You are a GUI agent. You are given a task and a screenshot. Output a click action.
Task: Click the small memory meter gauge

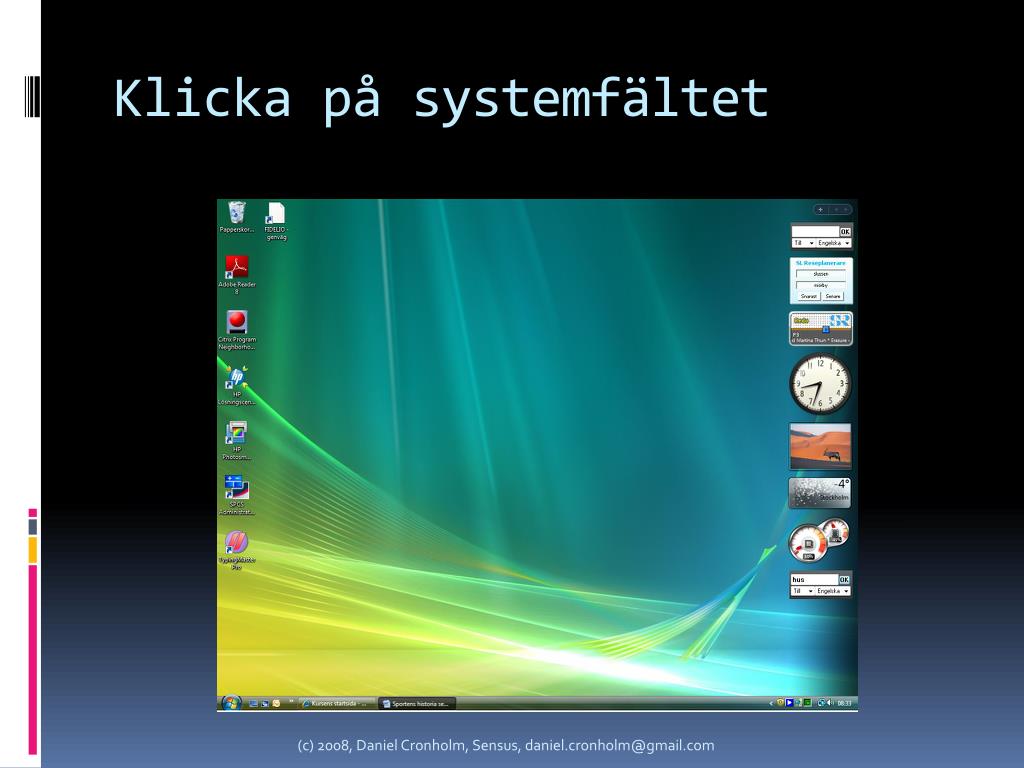(x=835, y=532)
